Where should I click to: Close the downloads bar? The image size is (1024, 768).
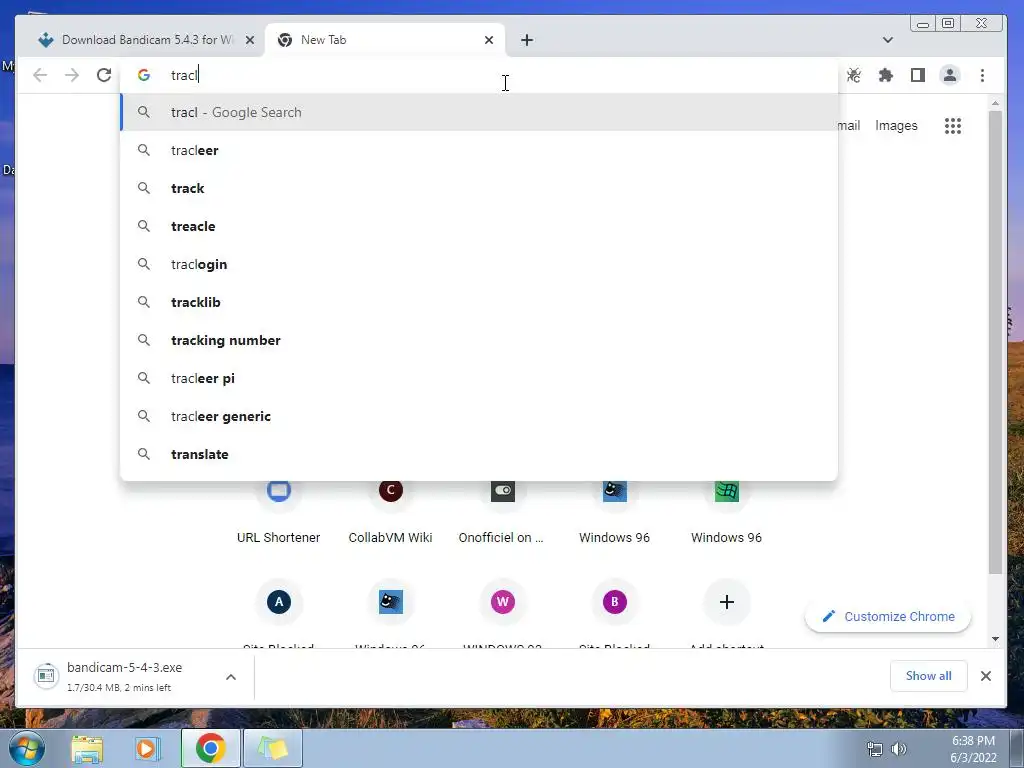(x=986, y=676)
